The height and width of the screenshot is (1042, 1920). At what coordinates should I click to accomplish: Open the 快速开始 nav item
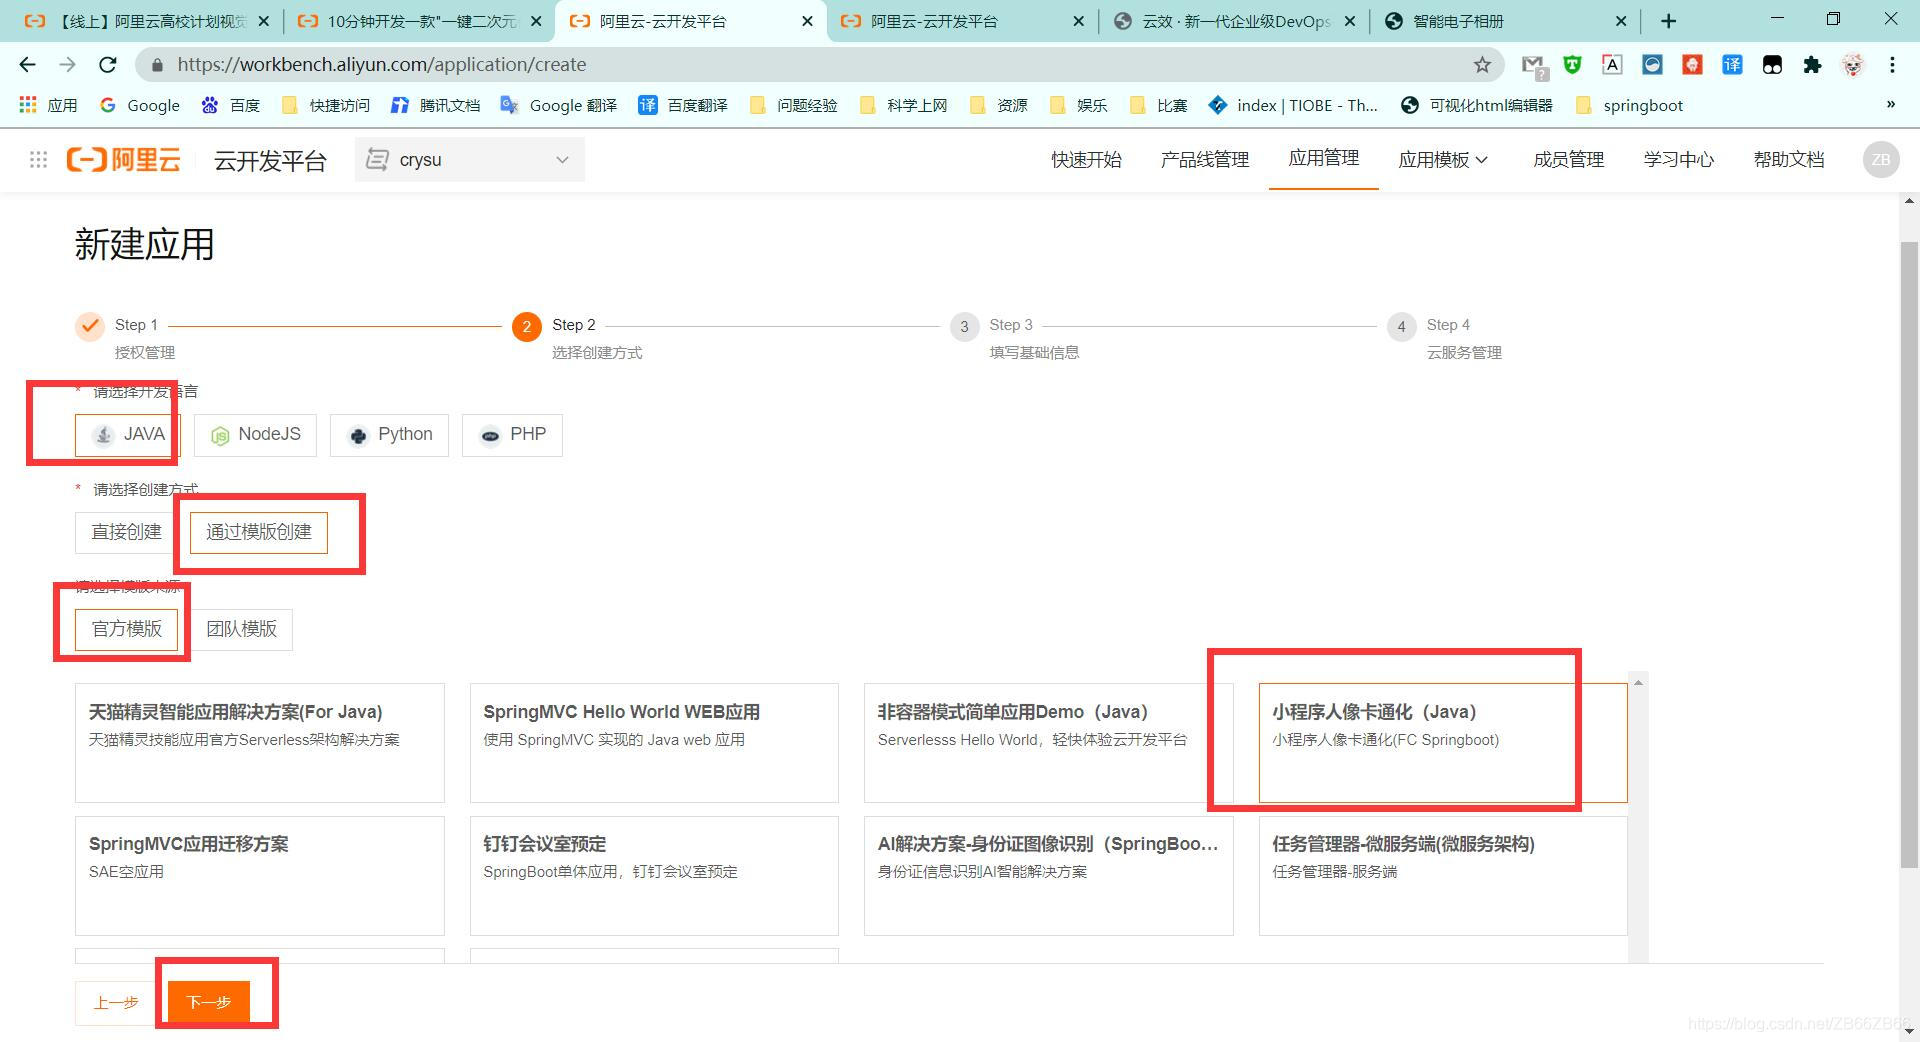[1086, 160]
